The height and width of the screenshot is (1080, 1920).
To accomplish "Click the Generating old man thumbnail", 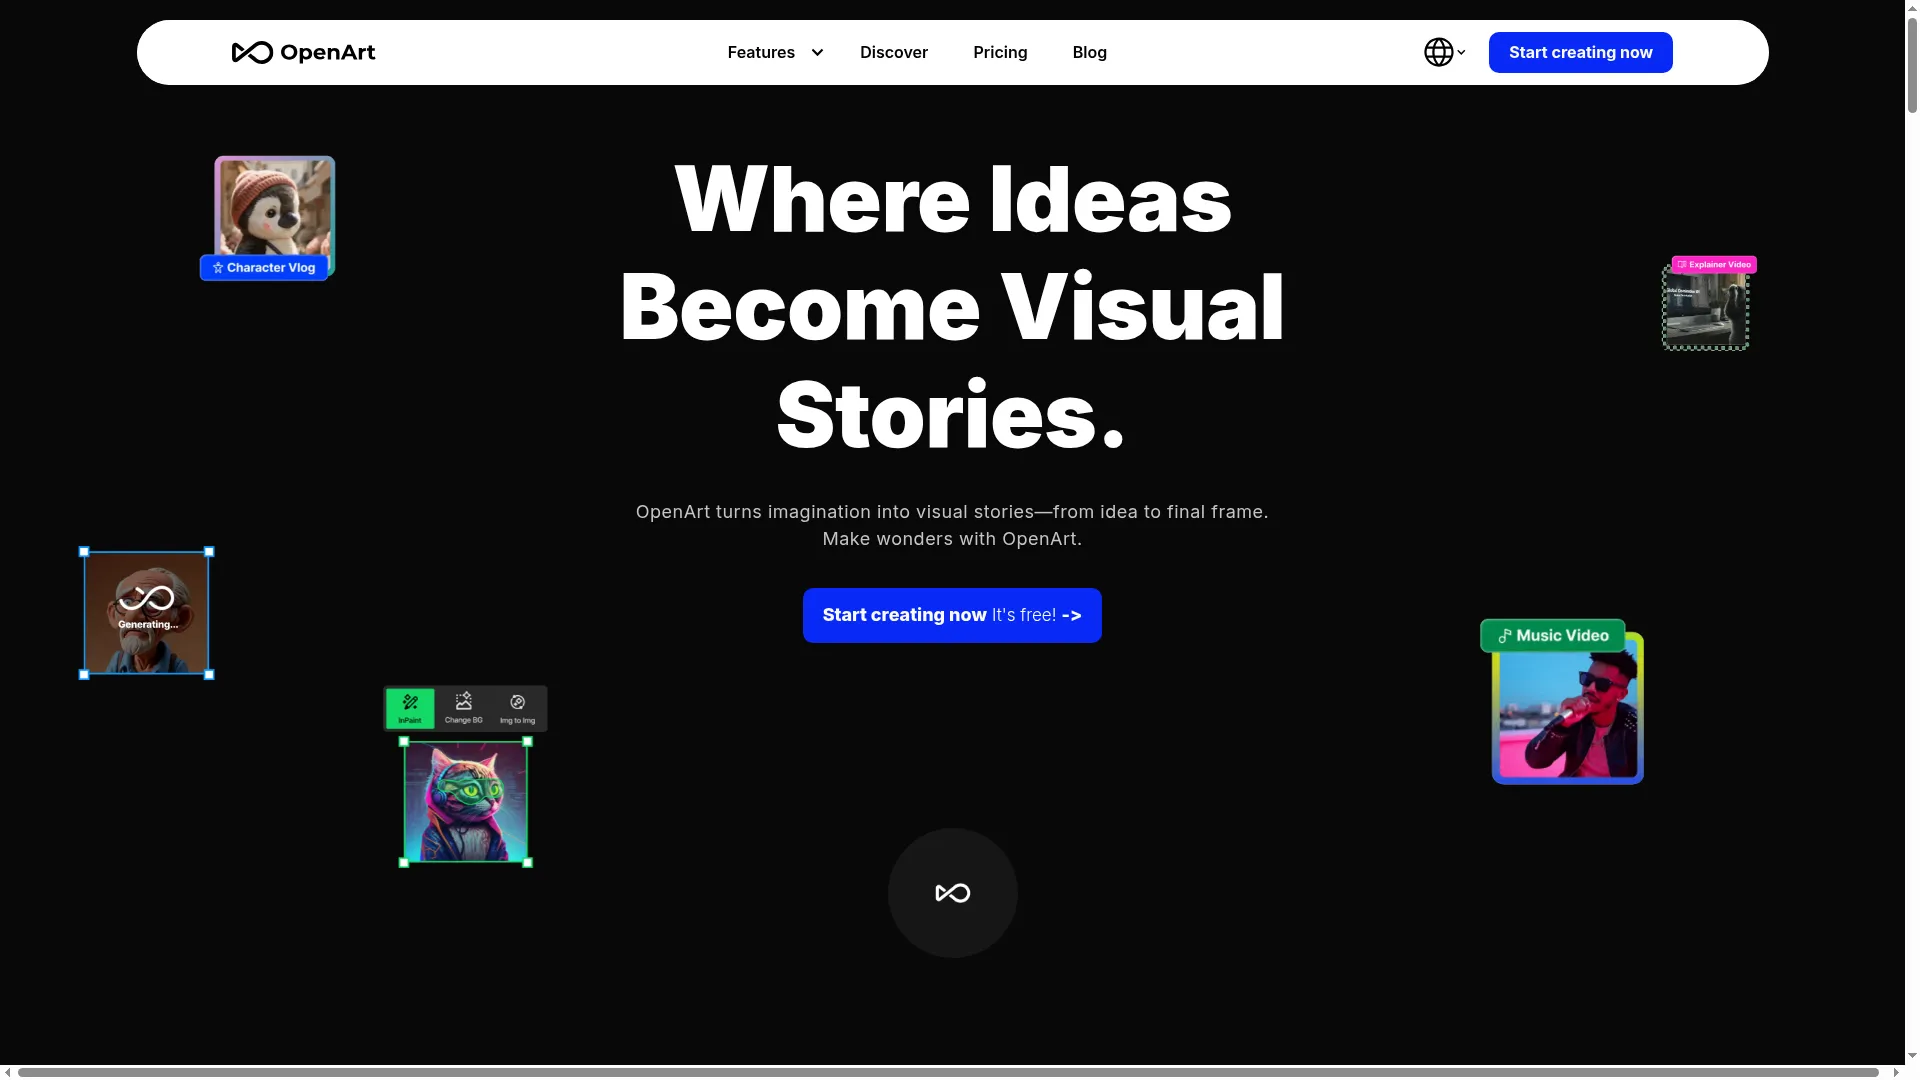I will 147,613.
